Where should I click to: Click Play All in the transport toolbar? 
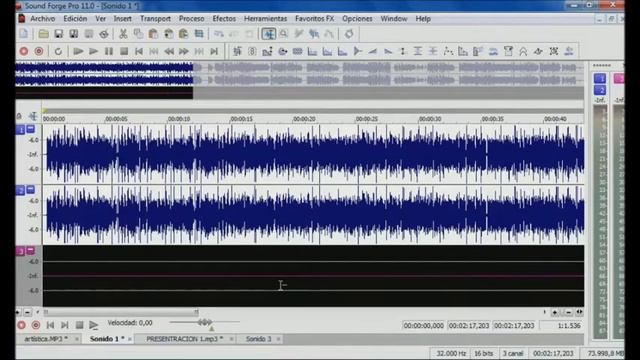pos(78,51)
